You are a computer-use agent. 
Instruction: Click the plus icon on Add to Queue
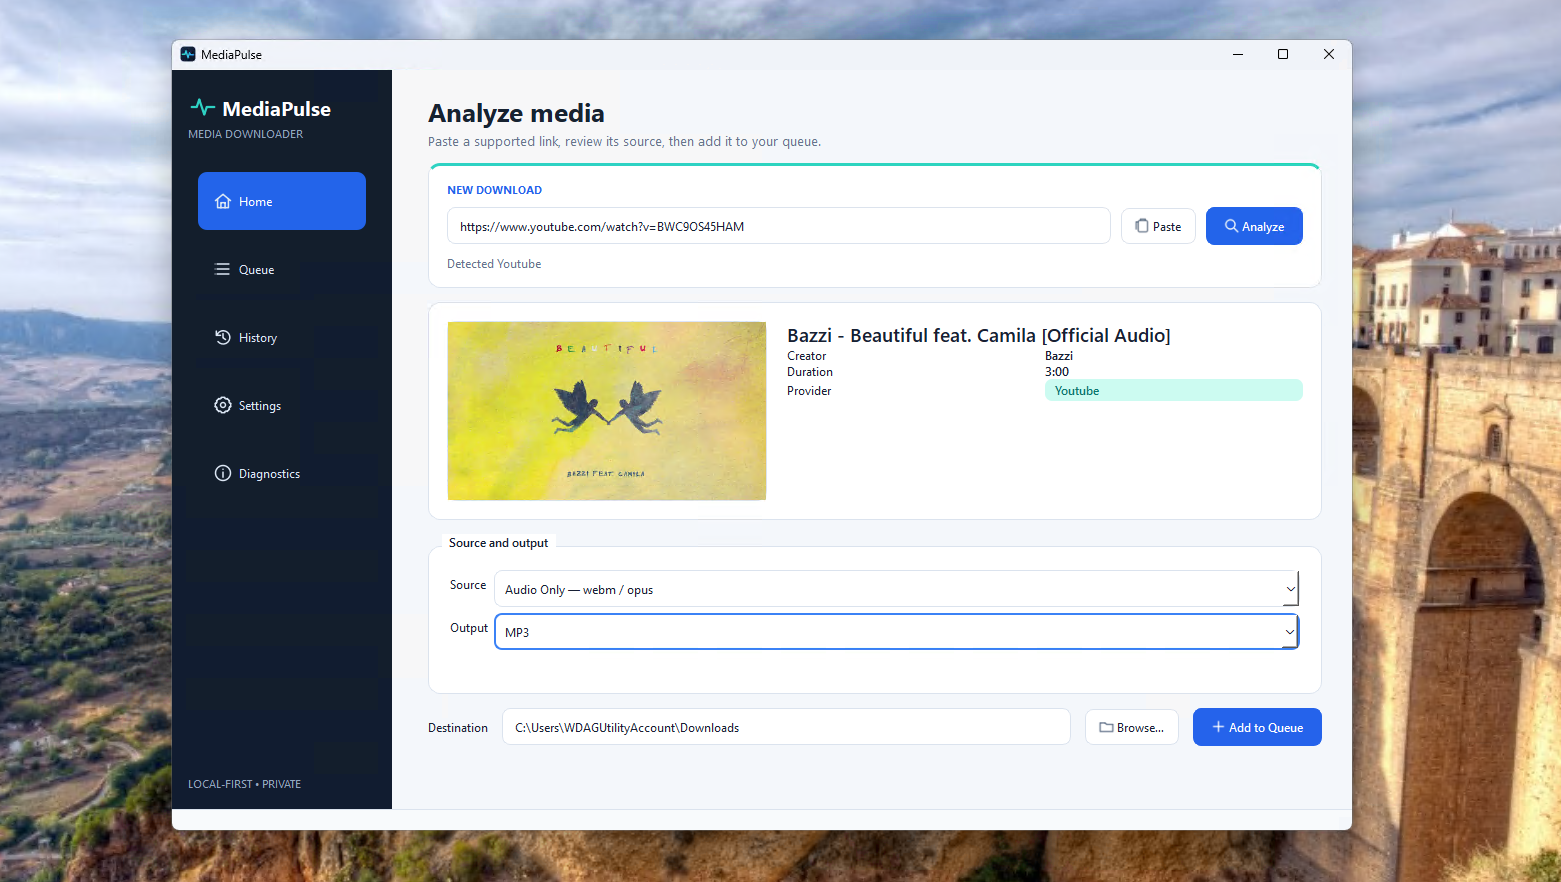pyautogui.click(x=1218, y=727)
